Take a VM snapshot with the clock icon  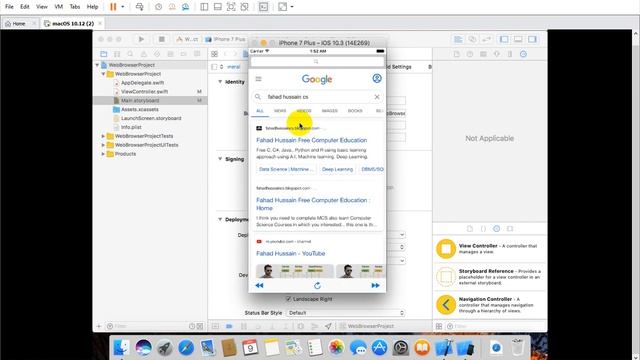[x=158, y=7]
